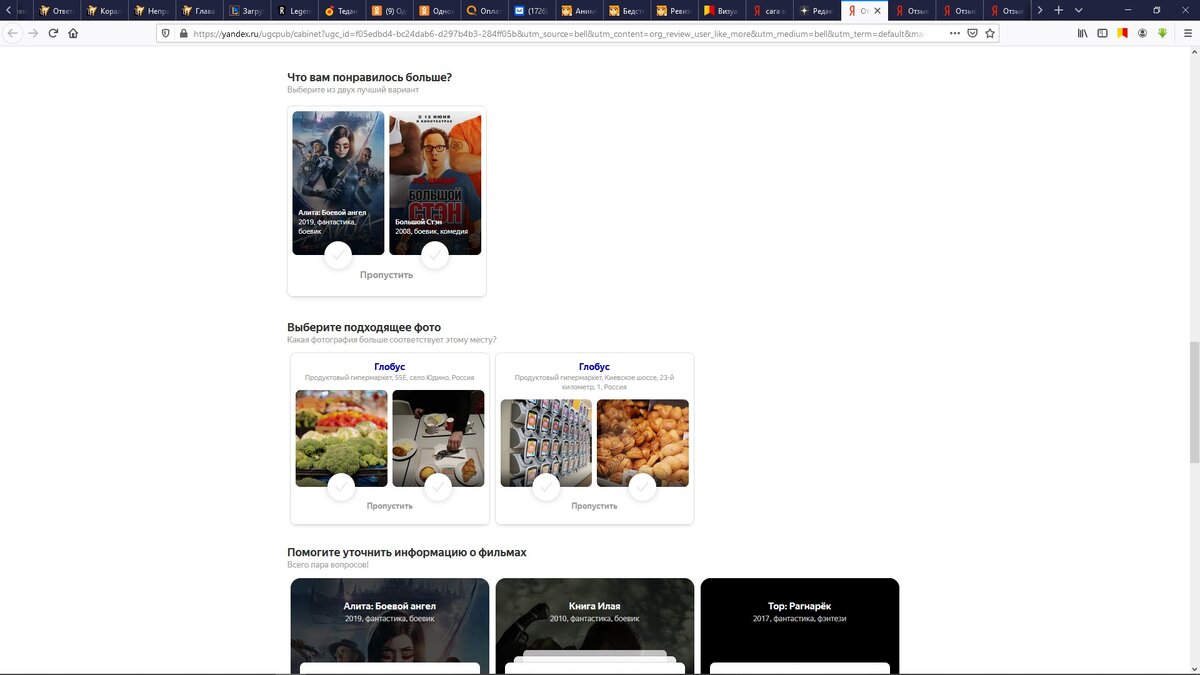The width and height of the screenshot is (1200, 675).
Task: Select the broccoli photo checkmark
Action: coord(341,487)
